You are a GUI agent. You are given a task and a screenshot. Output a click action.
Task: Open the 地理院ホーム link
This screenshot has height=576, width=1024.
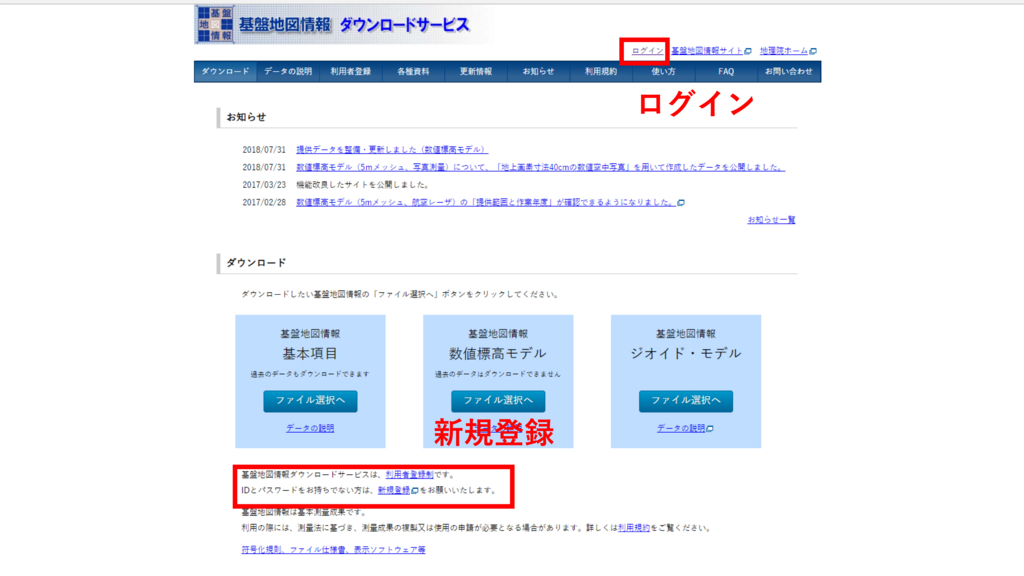[784, 50]
